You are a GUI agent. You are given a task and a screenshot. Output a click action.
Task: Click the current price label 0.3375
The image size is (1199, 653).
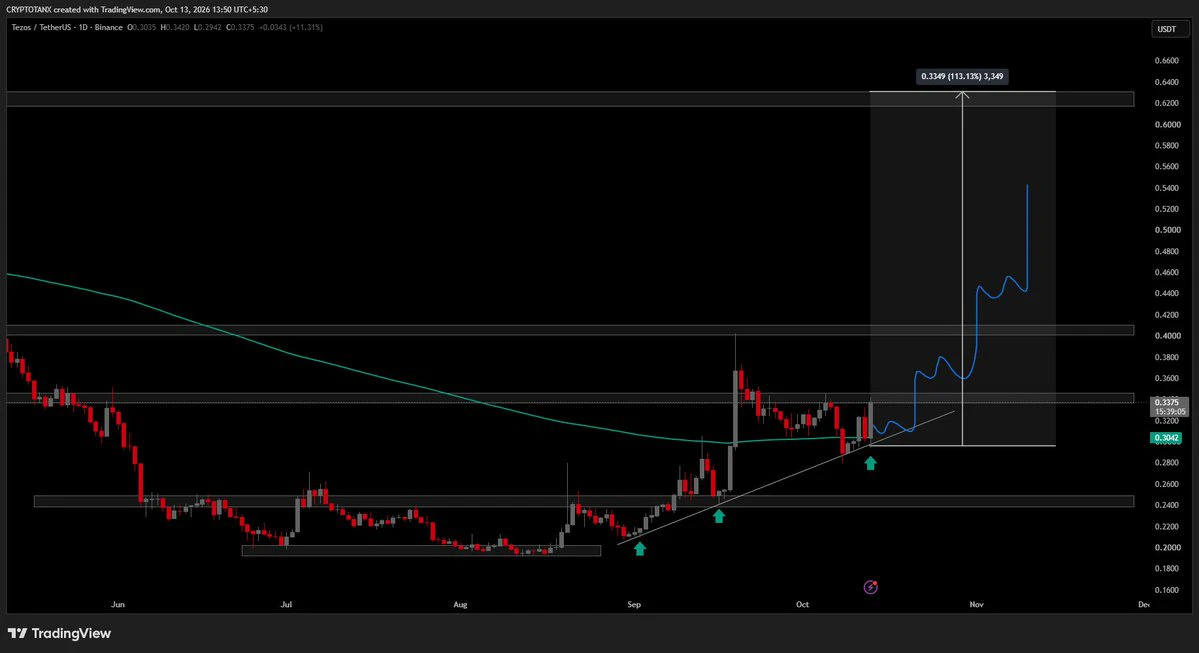(1166, 402)
